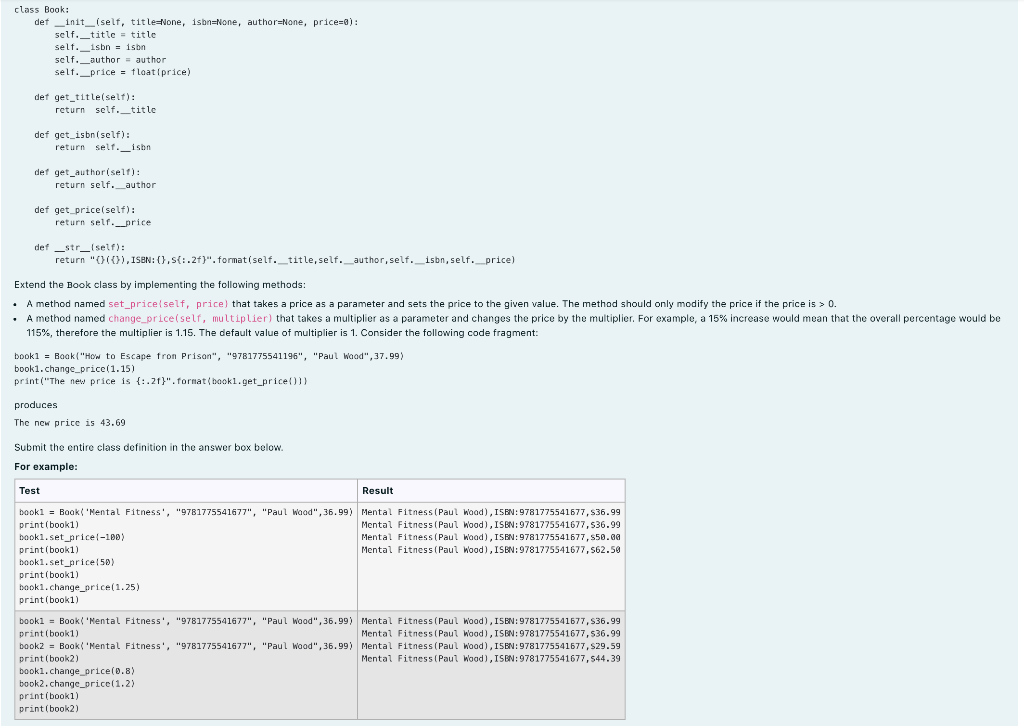Click the "return self.__price" line

coord(103,222)
